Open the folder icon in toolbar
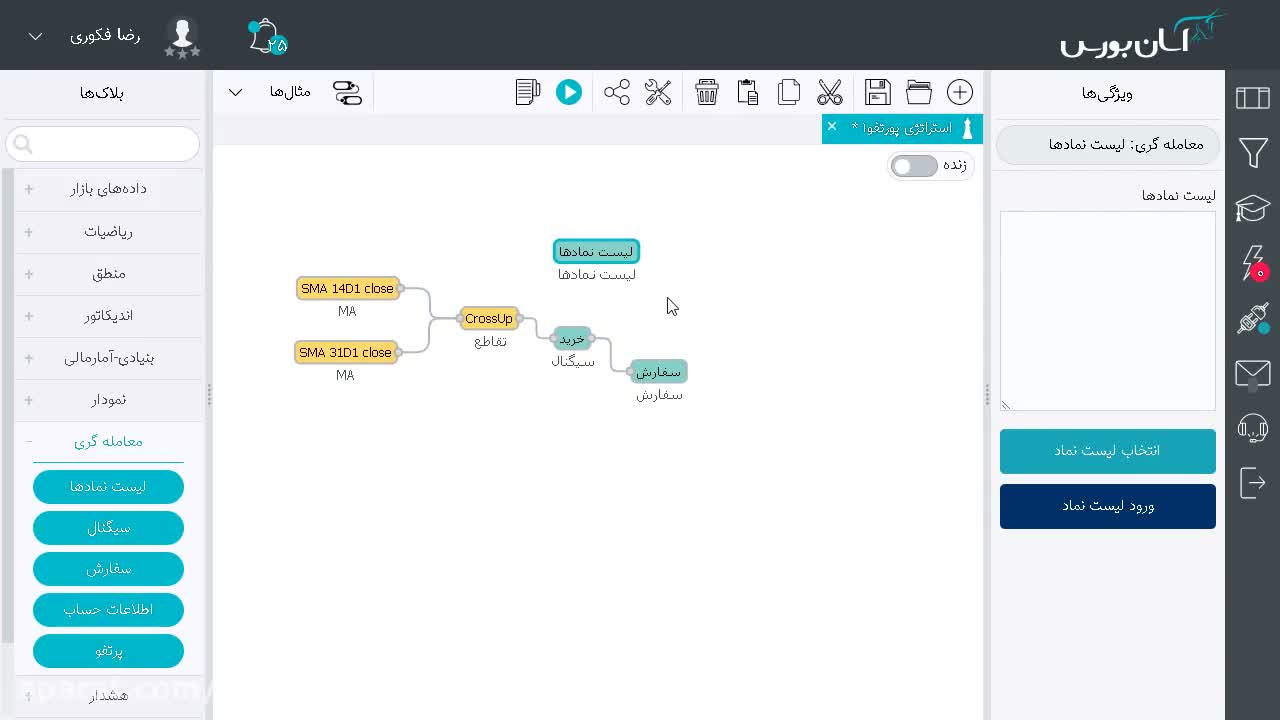Viewport: 1280px width, 720px height. (x=919, y=92)
